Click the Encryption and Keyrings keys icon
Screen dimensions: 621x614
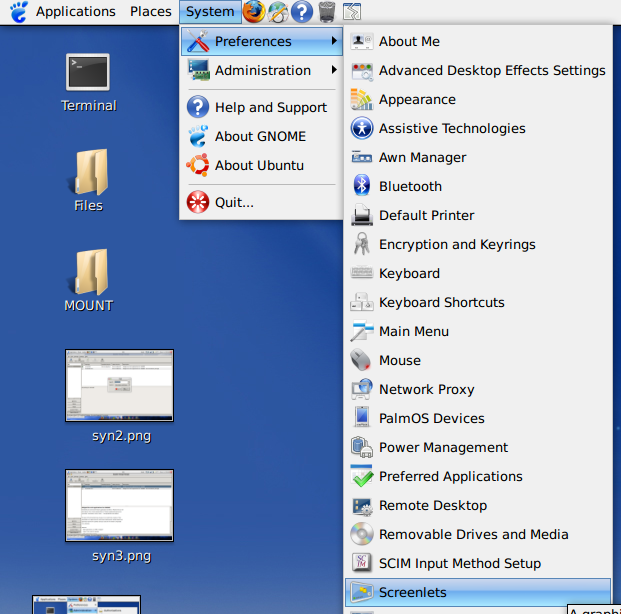click(362, 244)
